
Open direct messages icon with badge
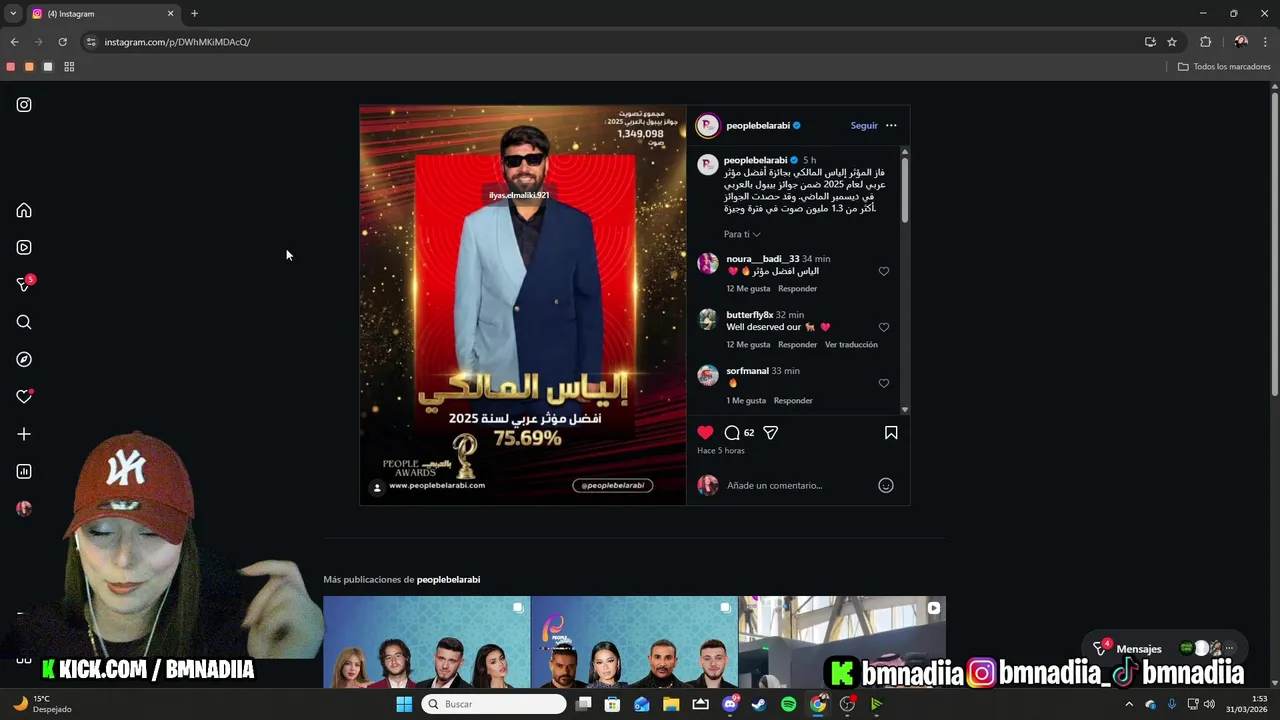pyautogui.click(x=25, y=284)
